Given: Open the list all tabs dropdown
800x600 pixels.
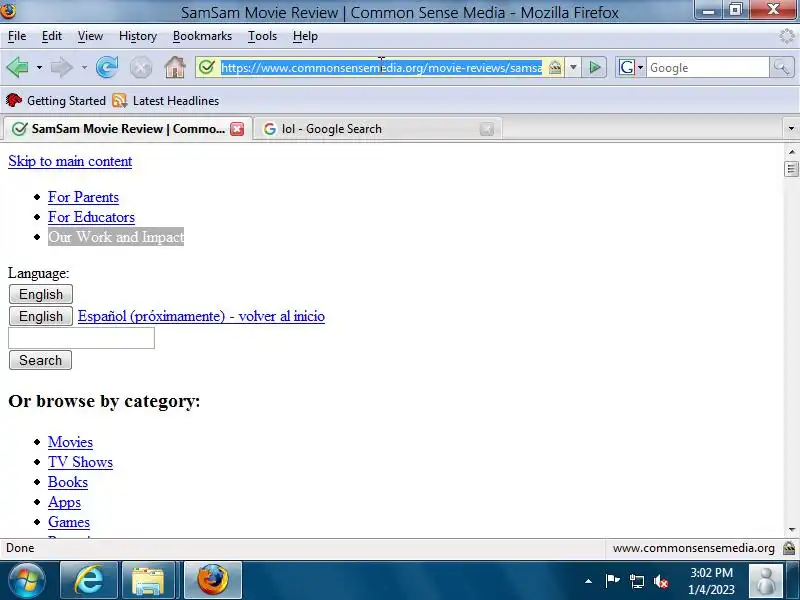Looking at the screenshot, I should (791, 129).
